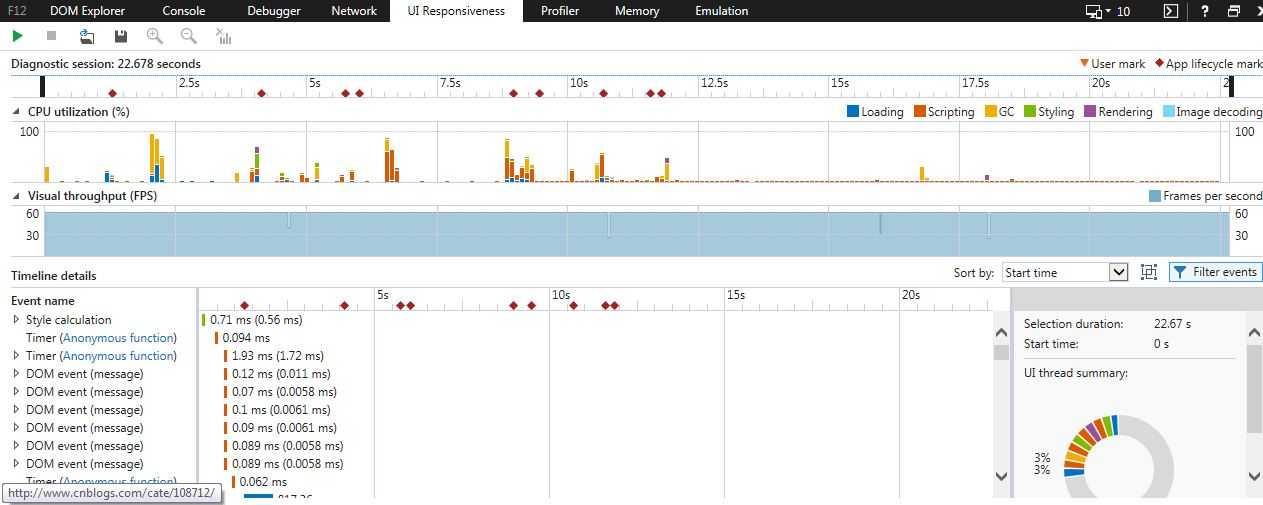Expand the DOM event (message) row with 0.1 ms

click(x=16, y=410)
